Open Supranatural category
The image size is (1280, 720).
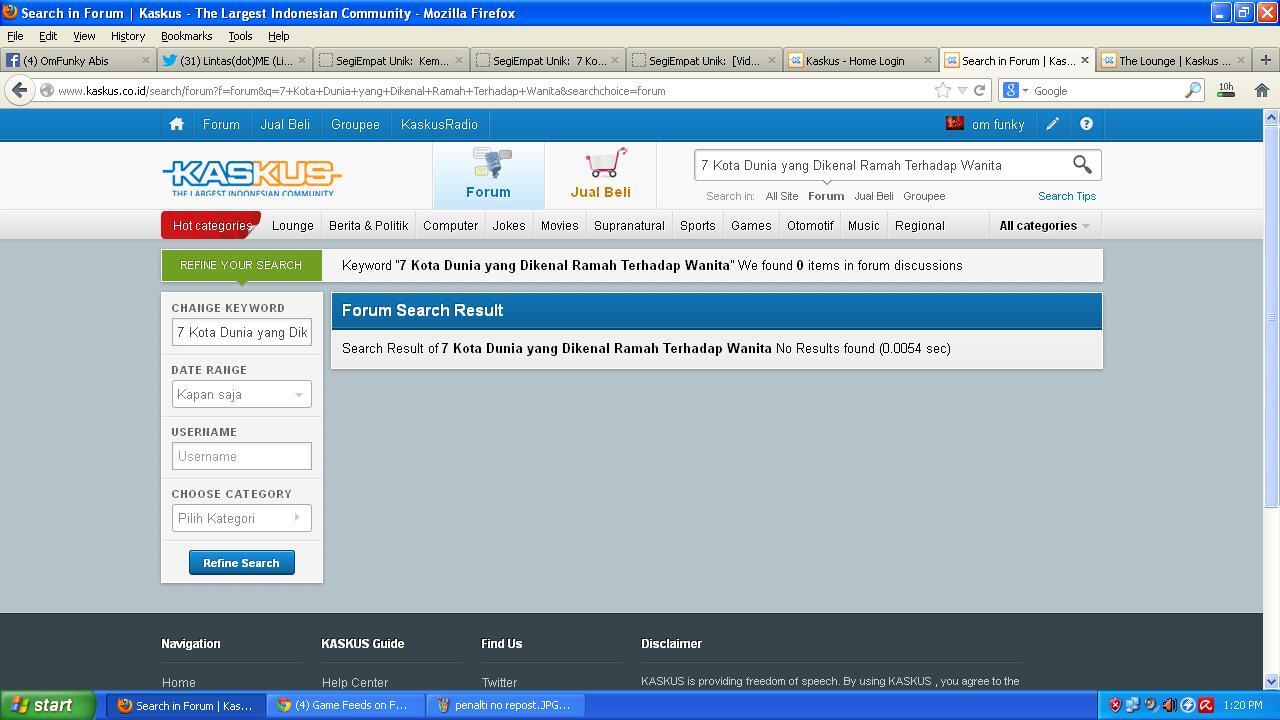click(629, 225)
